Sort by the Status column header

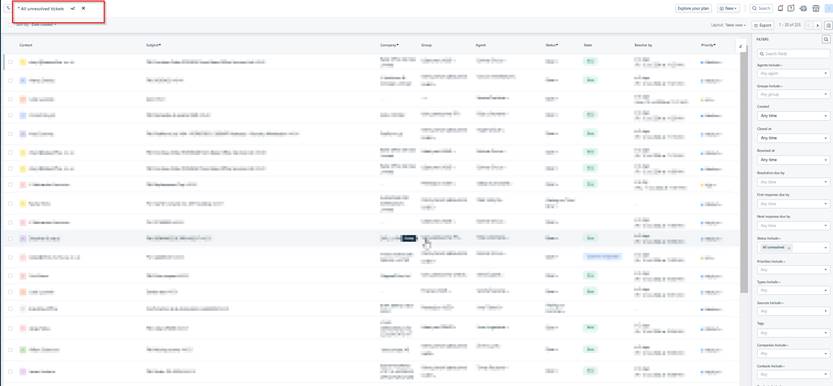(551, 45)
